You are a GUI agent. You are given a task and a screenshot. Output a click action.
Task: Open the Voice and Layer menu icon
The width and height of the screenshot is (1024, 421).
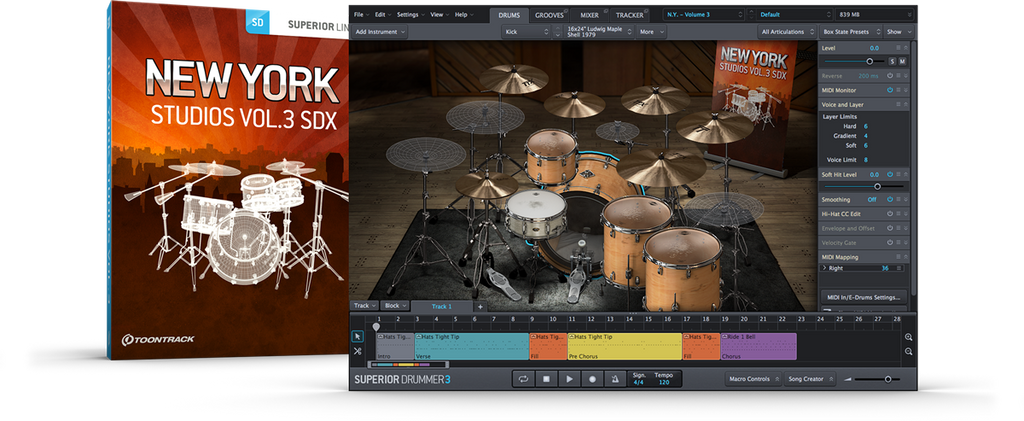pyautogui.click(x=898, y=104)
